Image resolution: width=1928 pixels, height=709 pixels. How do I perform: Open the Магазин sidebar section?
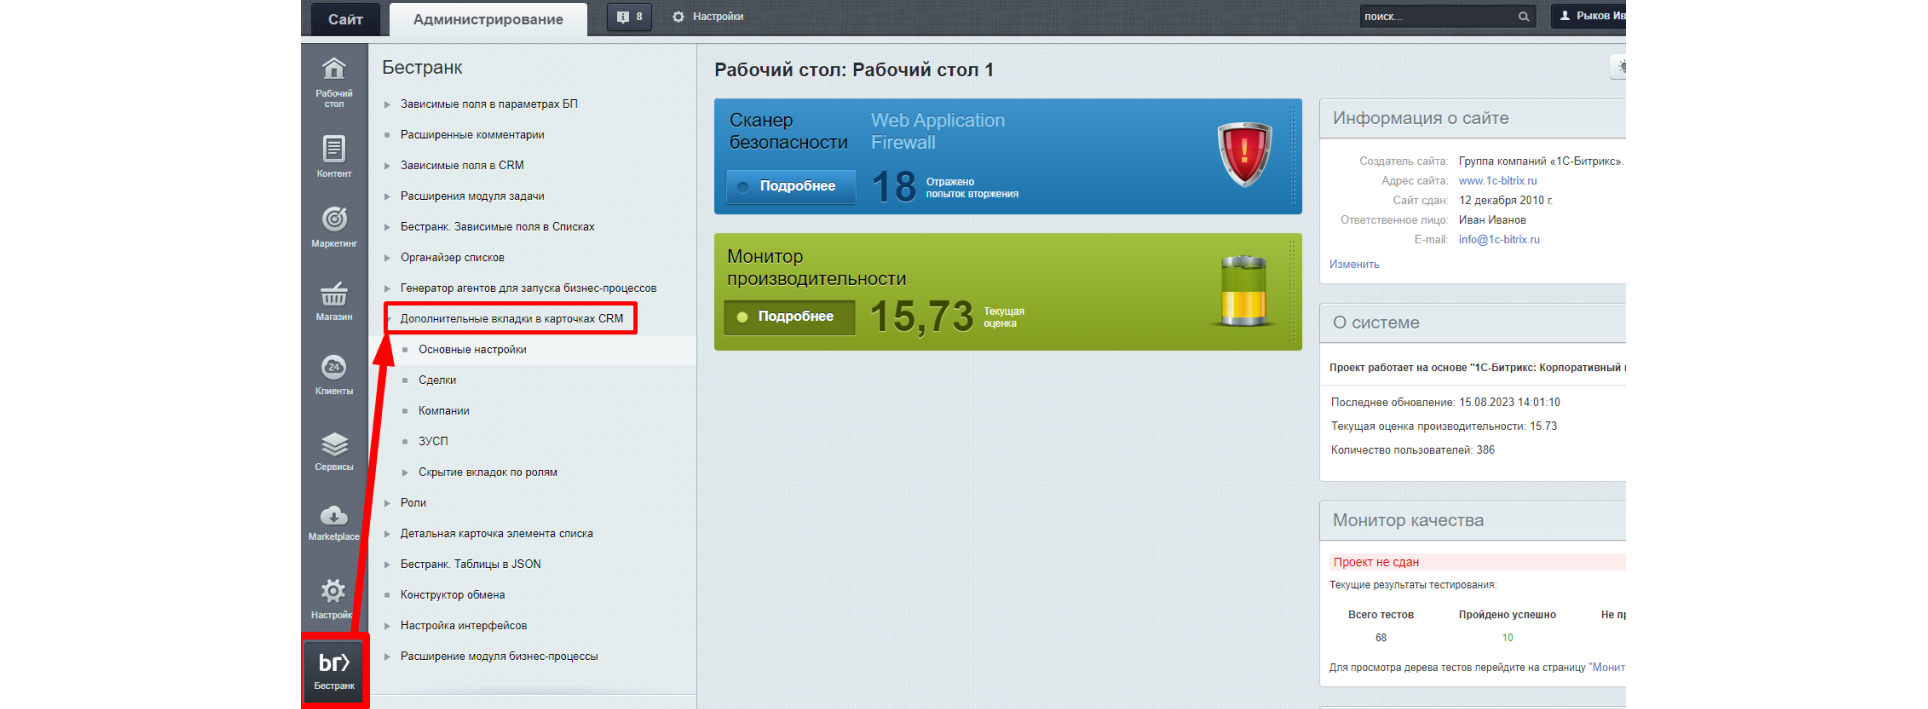[334, 301]
